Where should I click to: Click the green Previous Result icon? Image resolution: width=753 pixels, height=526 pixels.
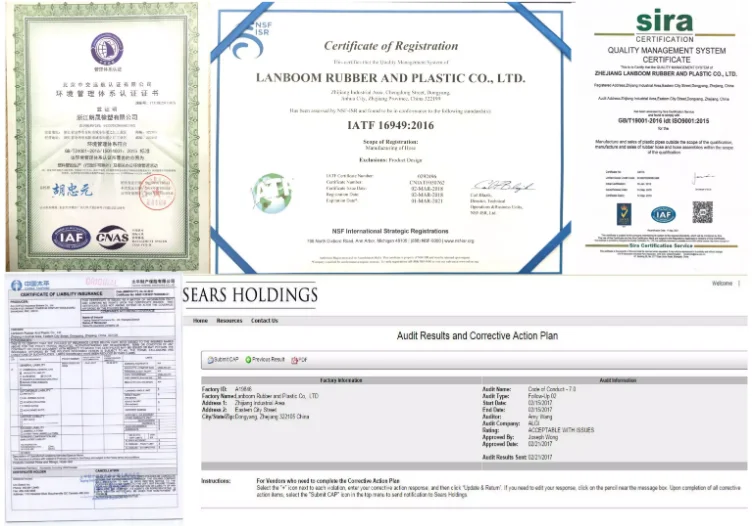coord(248,360)
